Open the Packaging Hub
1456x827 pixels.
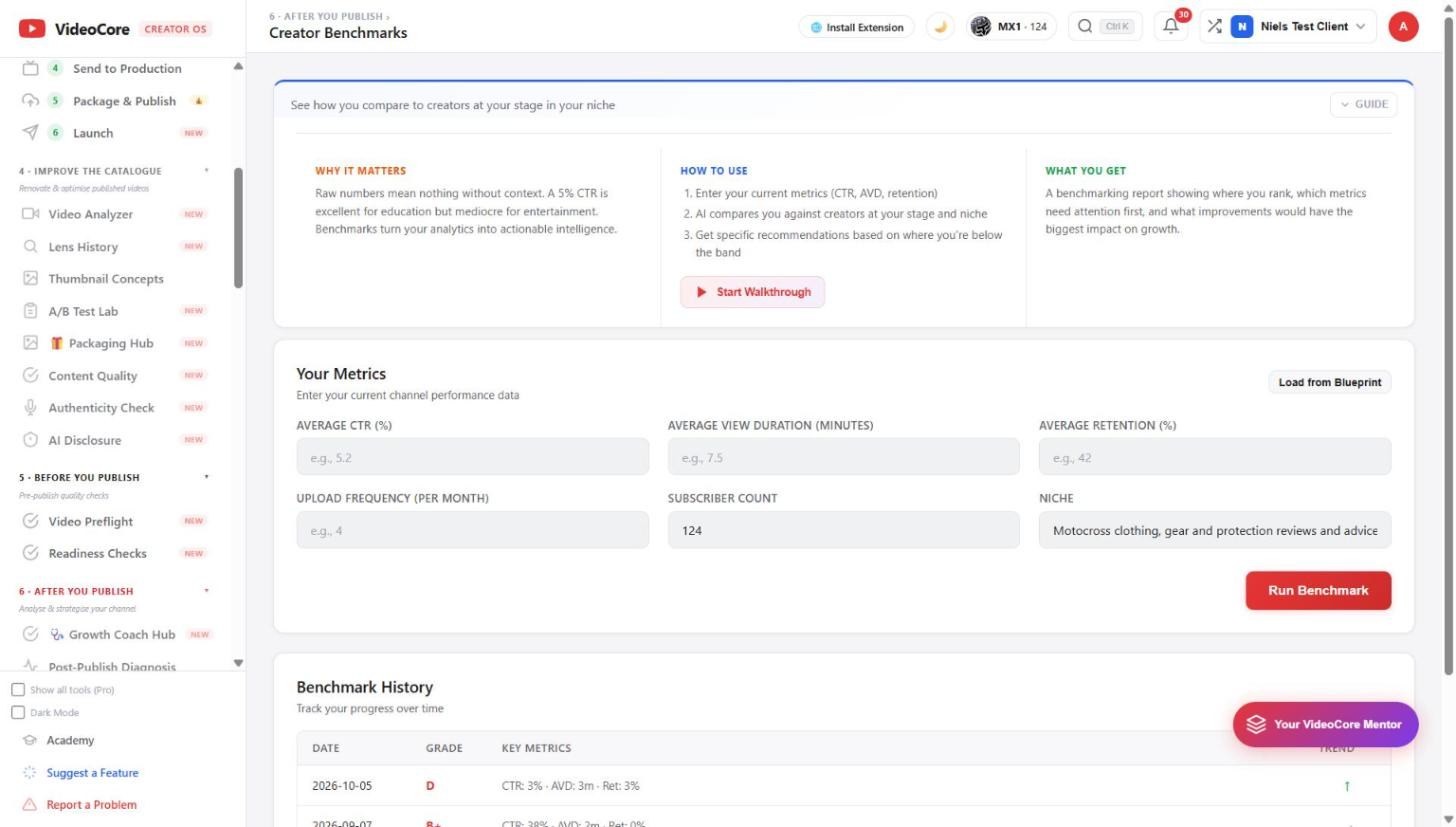coord(113,343)
